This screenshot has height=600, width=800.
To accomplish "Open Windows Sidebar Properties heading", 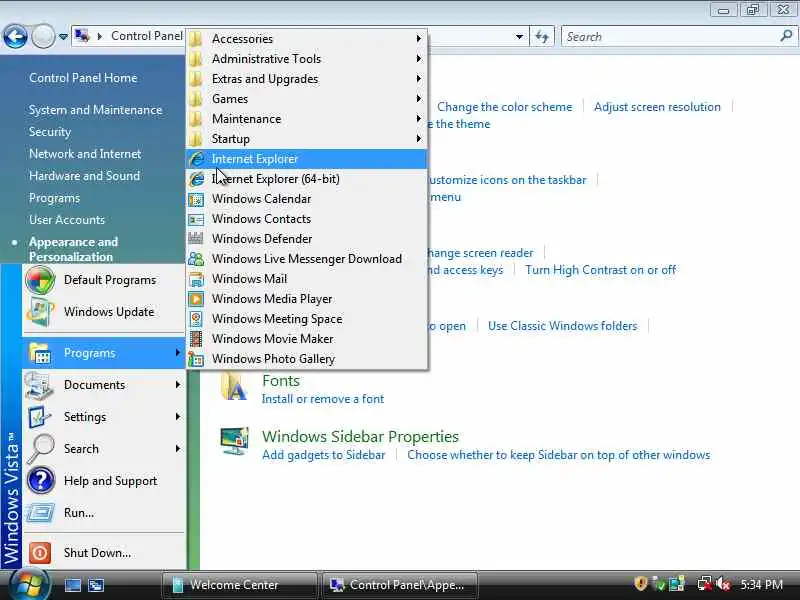I will tap(360, 437).
